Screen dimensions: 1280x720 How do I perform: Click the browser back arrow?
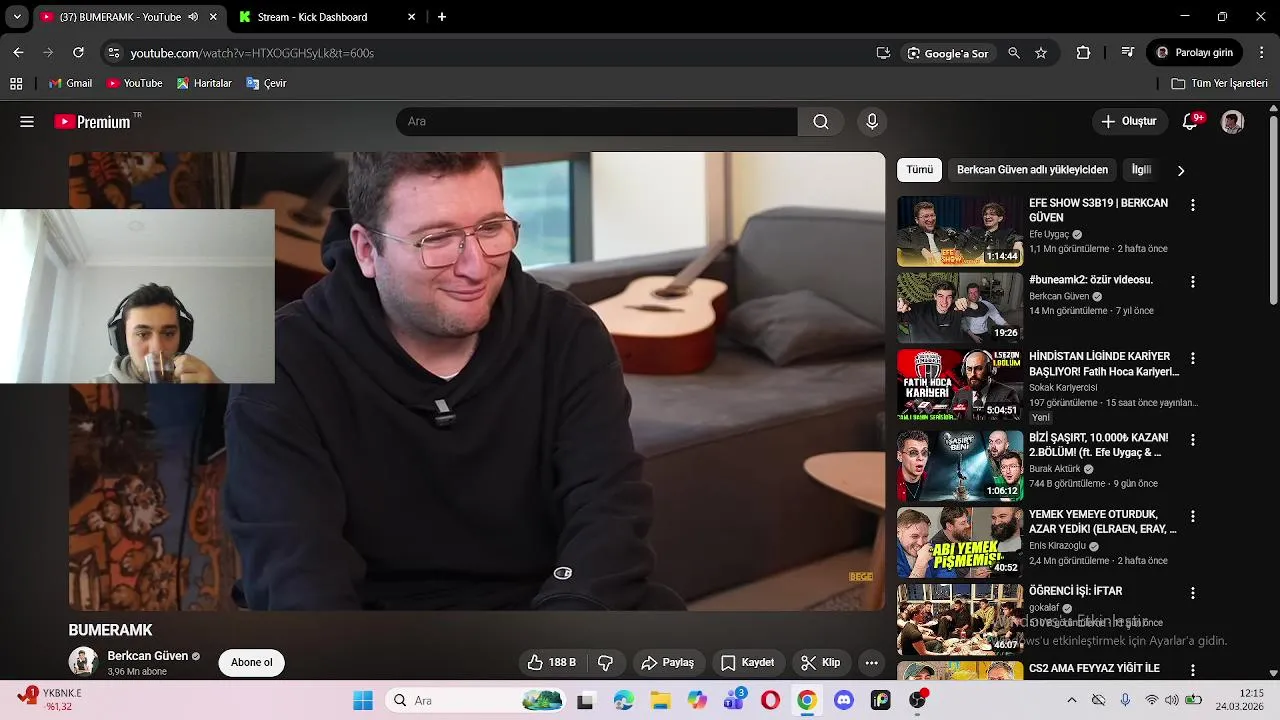pos(18,53)
